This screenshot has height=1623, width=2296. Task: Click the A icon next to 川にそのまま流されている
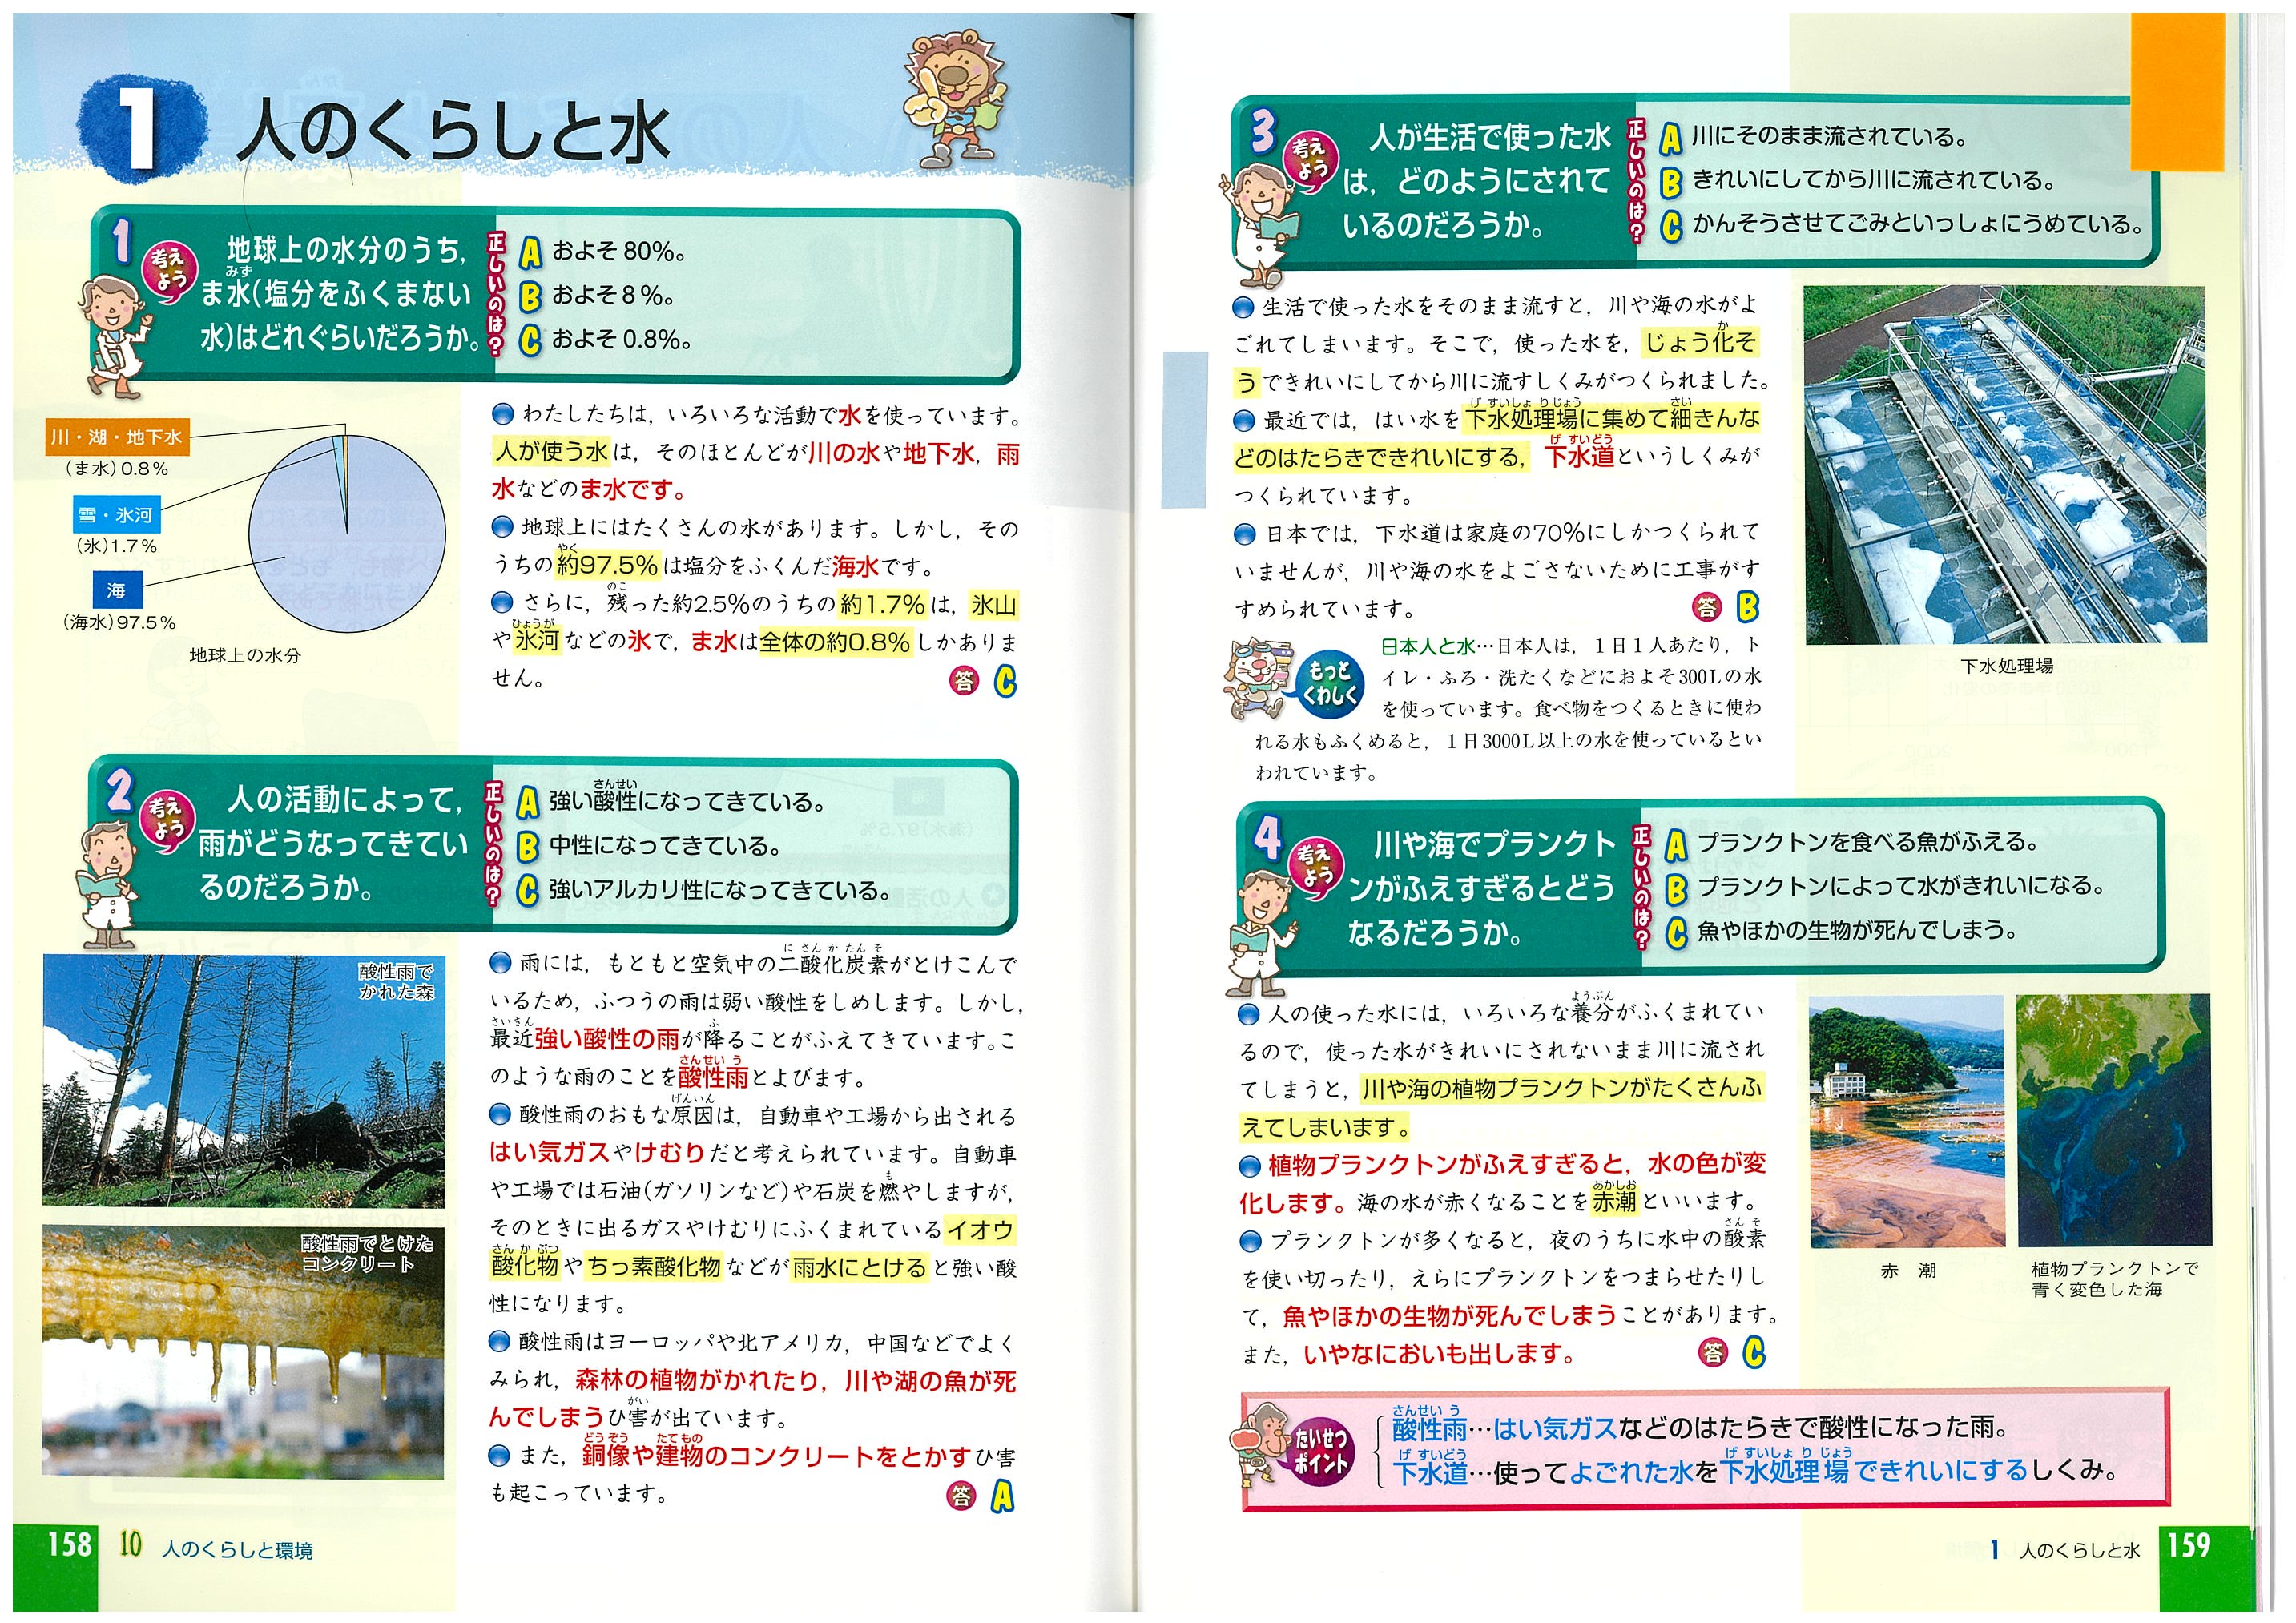pos(1671,138)
